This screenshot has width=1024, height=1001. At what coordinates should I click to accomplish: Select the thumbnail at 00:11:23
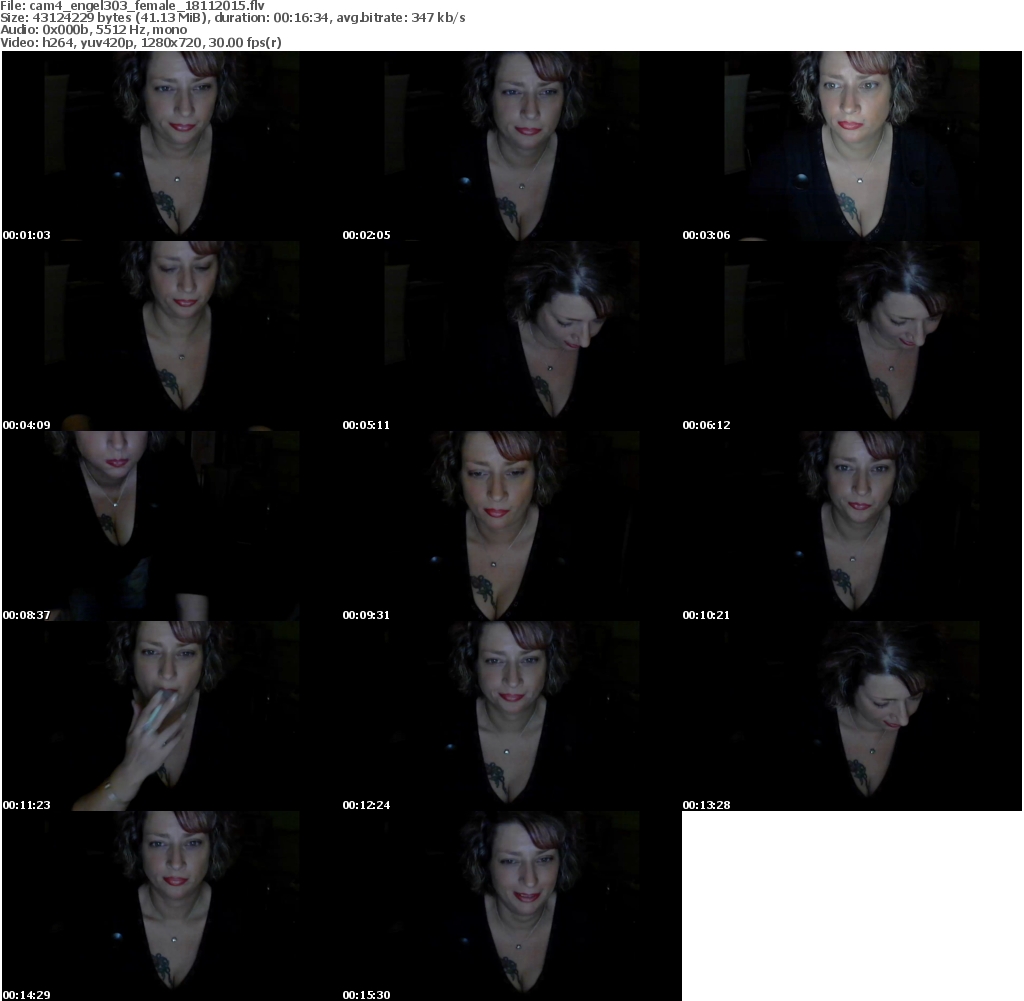[172, 716]
